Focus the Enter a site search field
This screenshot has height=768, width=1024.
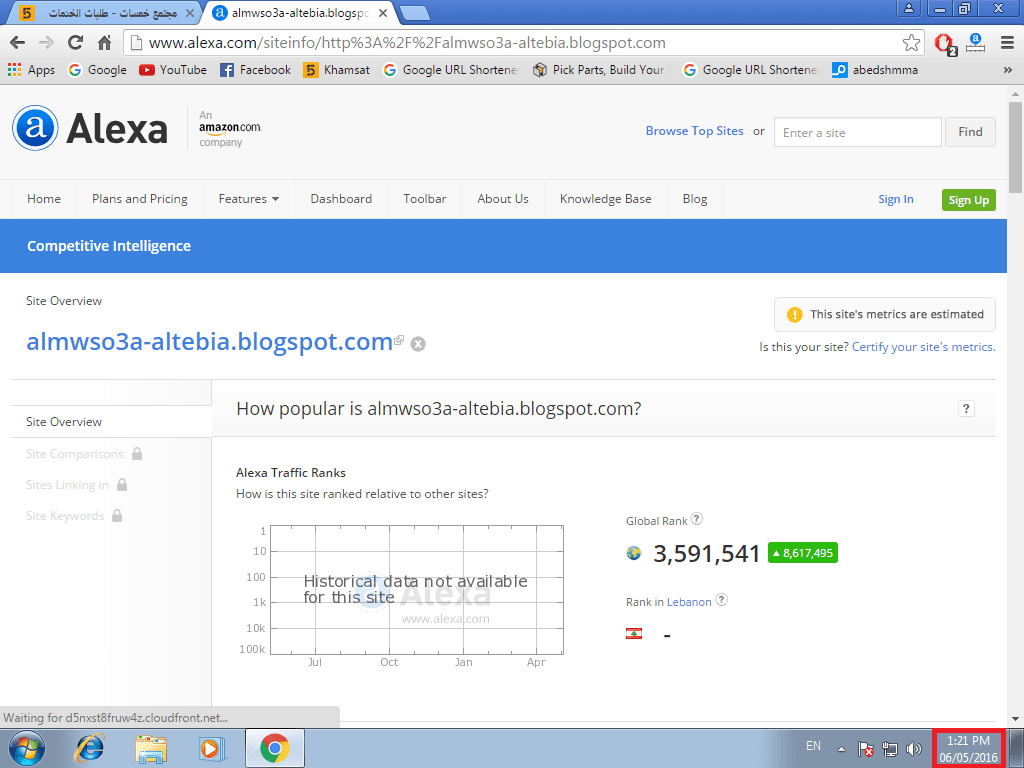point(857,133)
